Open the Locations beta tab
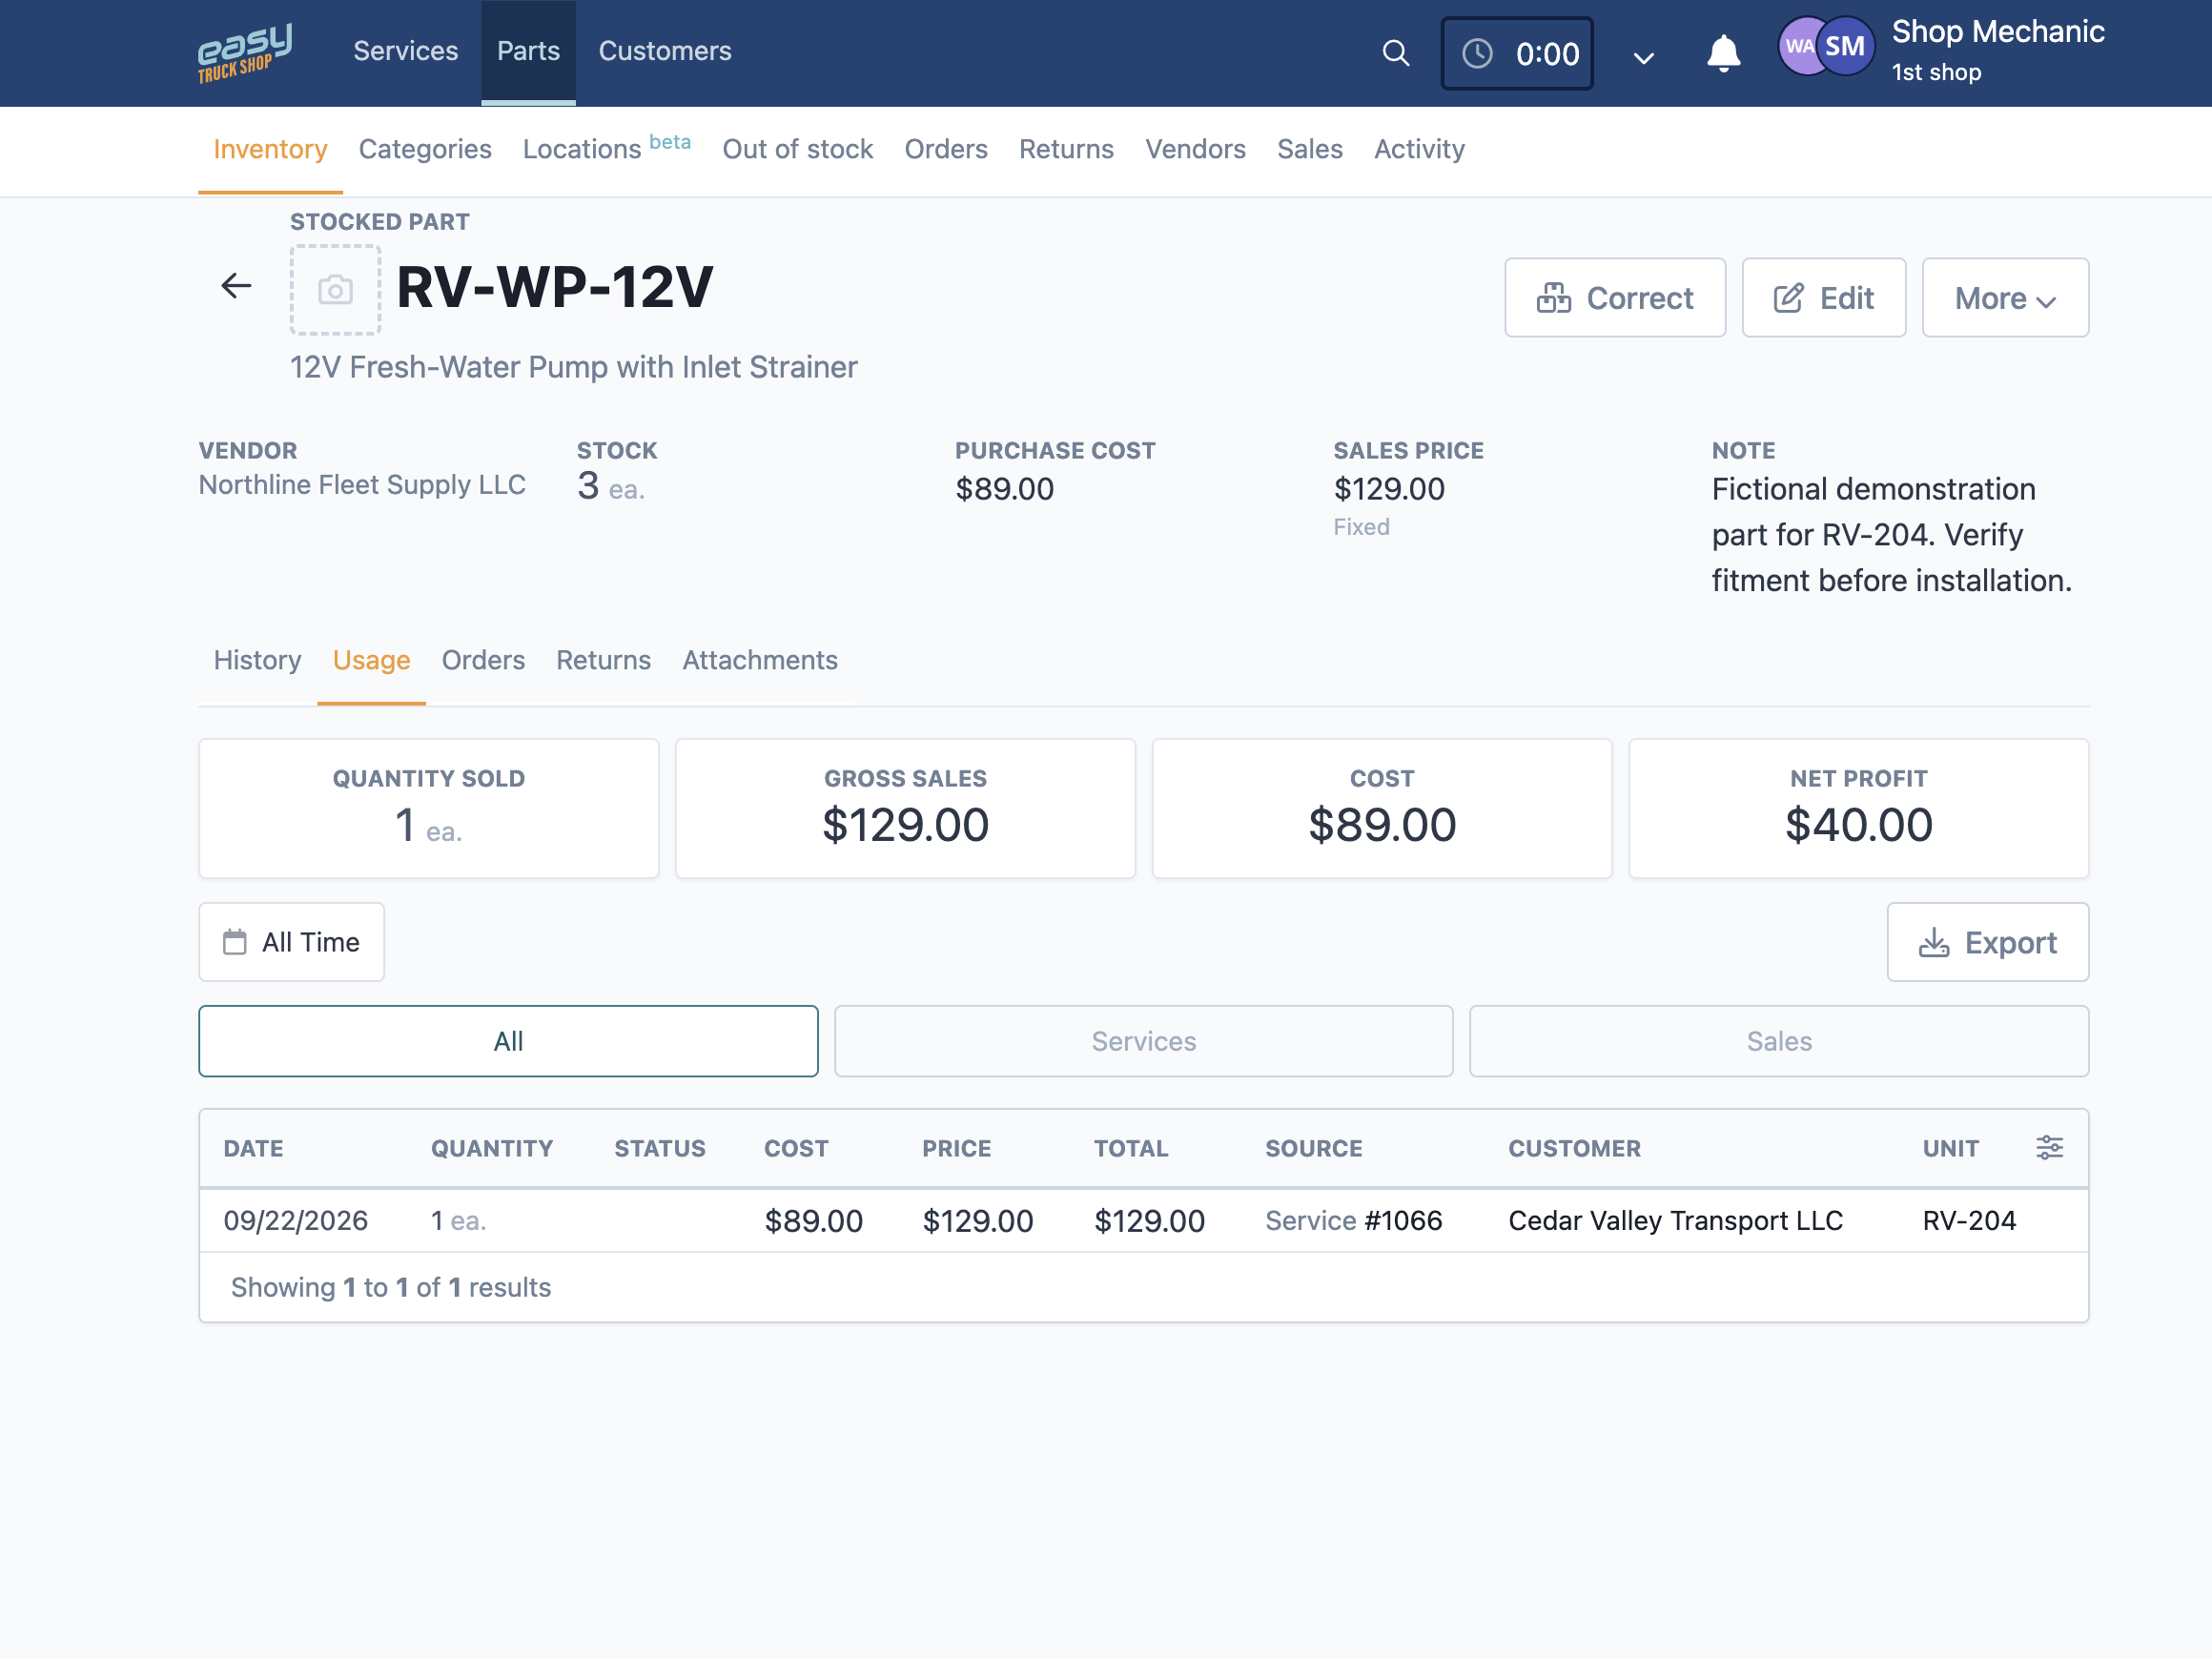 tap(606, 148)
